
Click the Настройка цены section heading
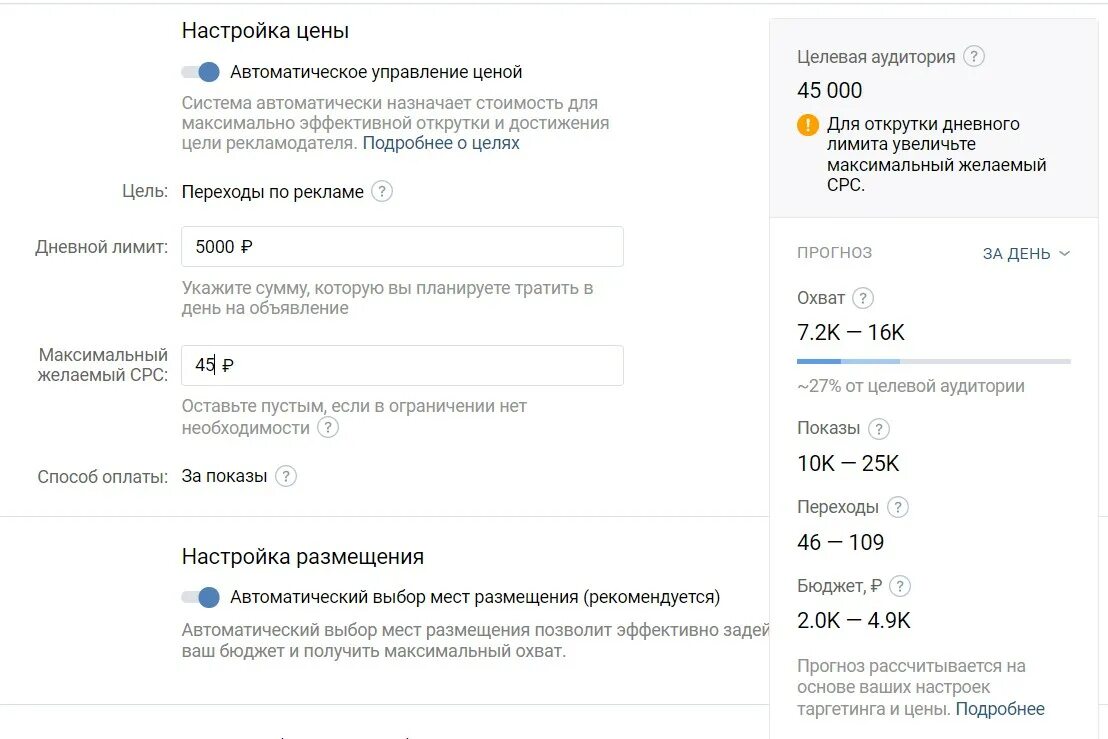pos(265,31)
